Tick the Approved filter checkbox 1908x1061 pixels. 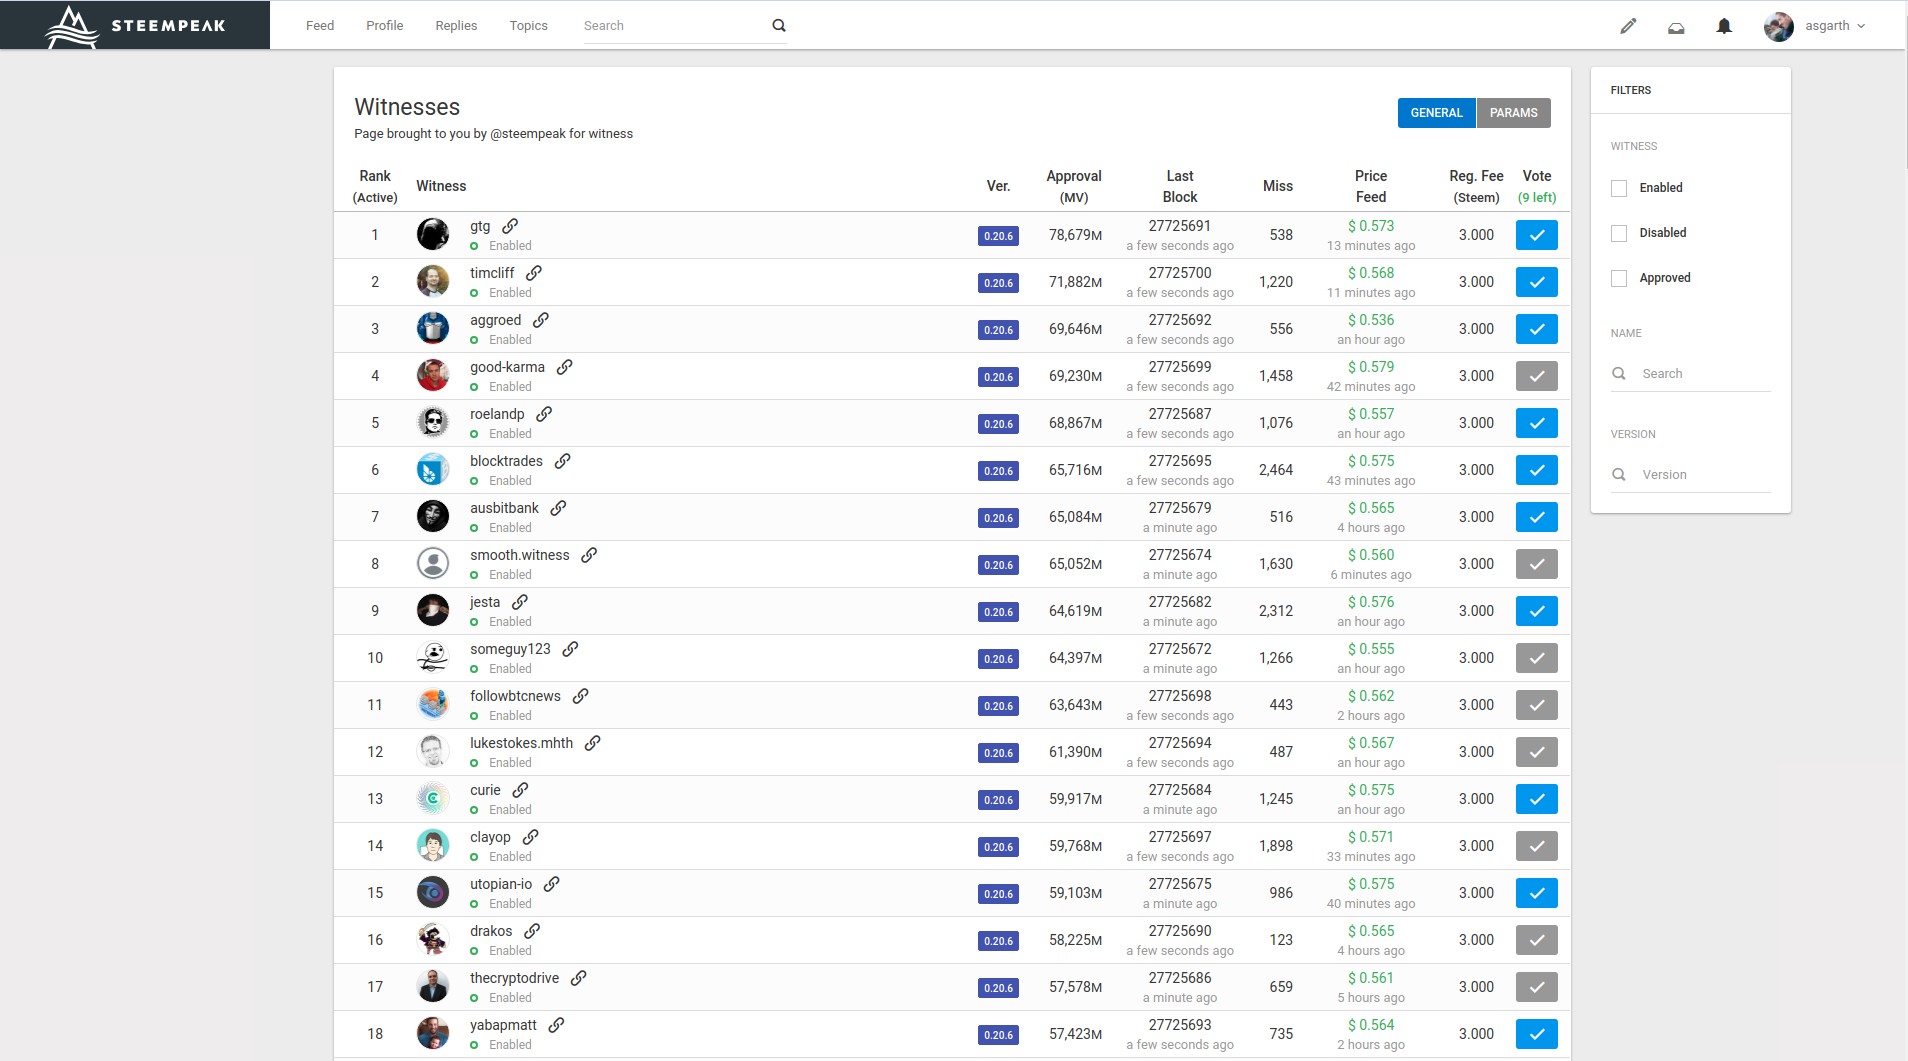[1619, 278]
